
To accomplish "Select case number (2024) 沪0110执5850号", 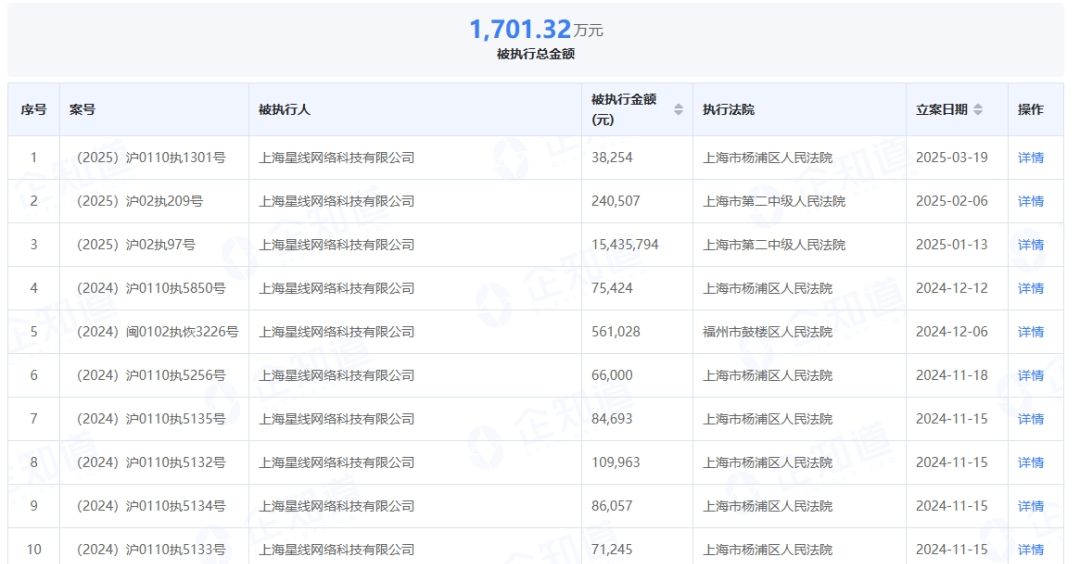I will [149, 288].
